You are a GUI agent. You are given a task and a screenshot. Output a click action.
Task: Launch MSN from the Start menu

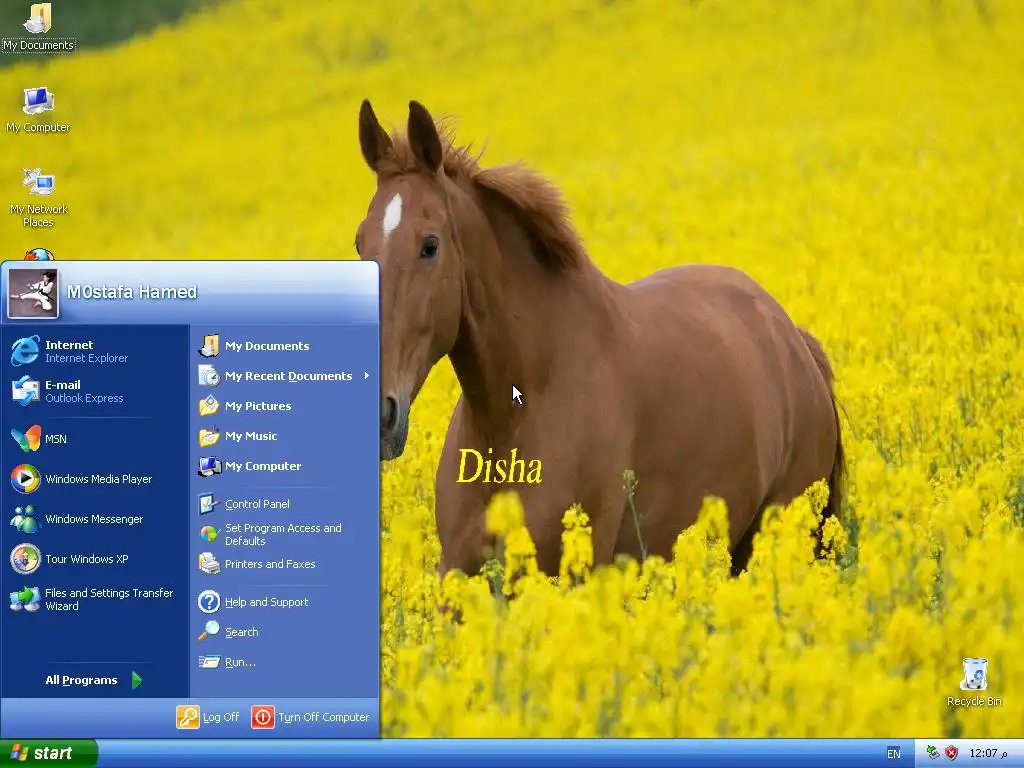[95, 438]
